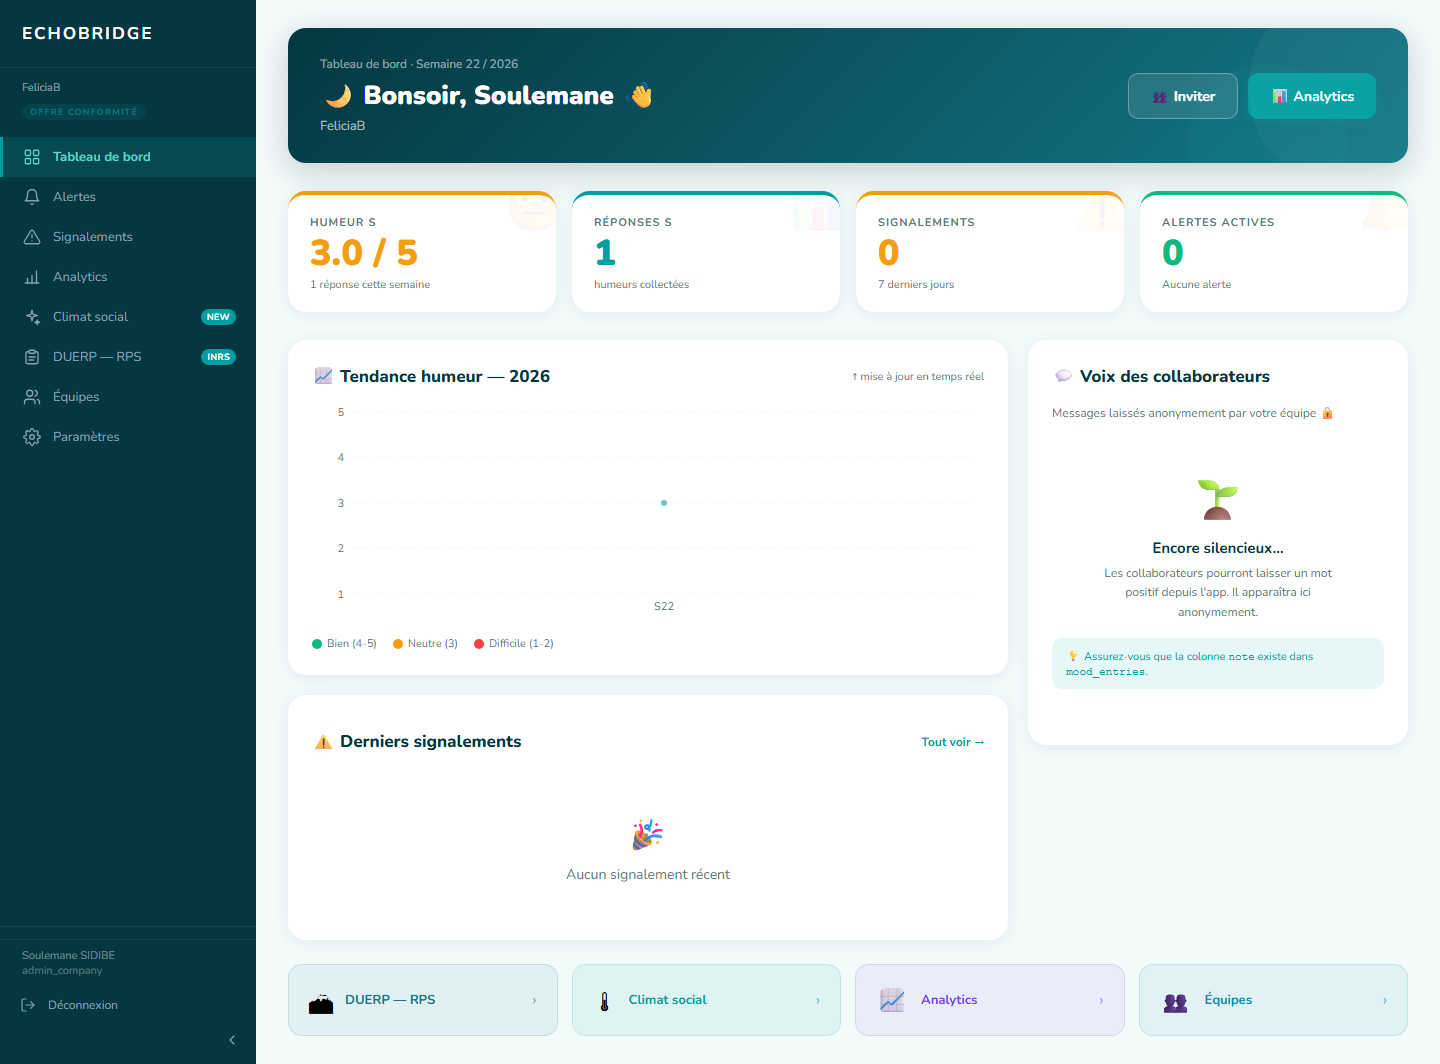Click the FeliciaB company name in sidebar
The image size is (1440, 1064).
(x=41, y=88)
